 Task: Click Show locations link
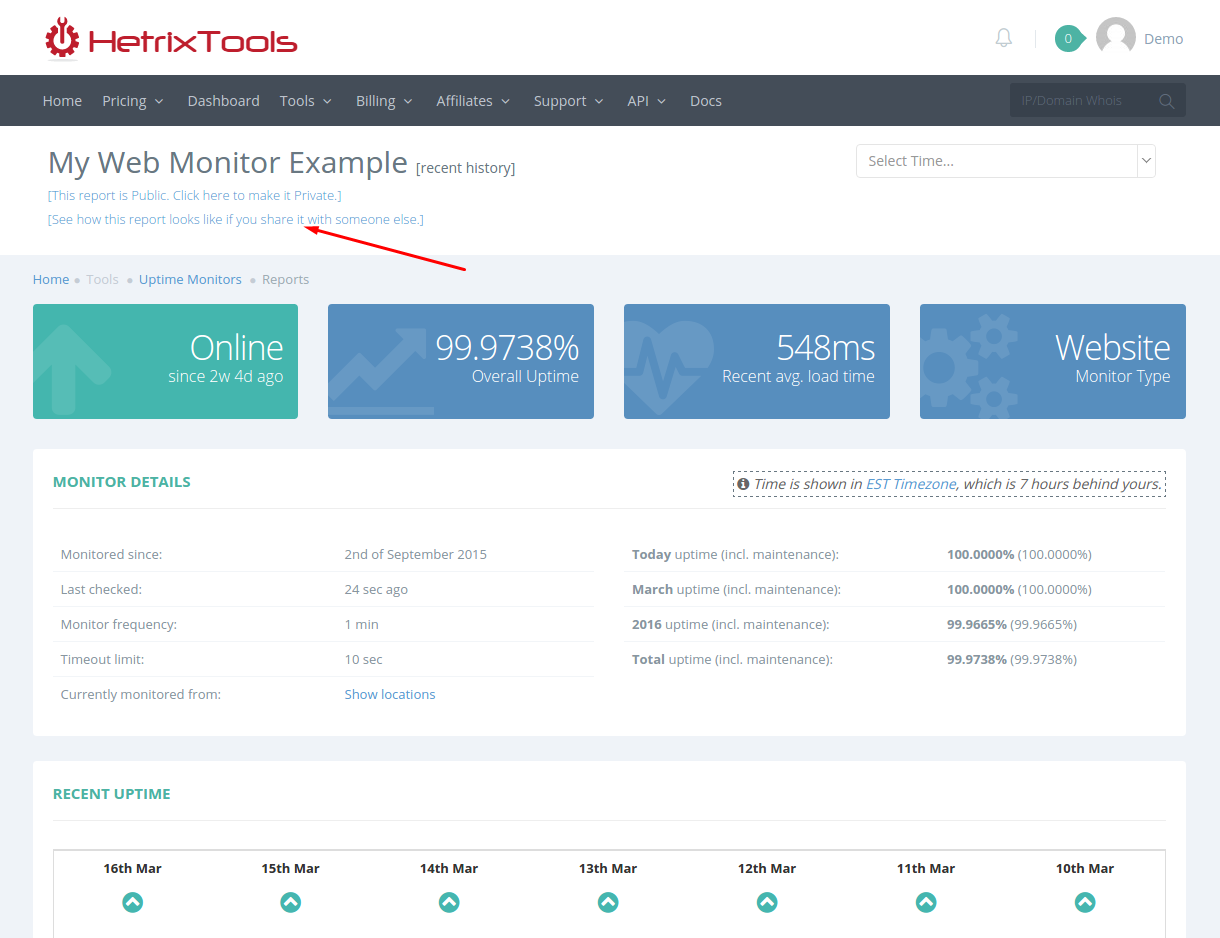point(390,694)
